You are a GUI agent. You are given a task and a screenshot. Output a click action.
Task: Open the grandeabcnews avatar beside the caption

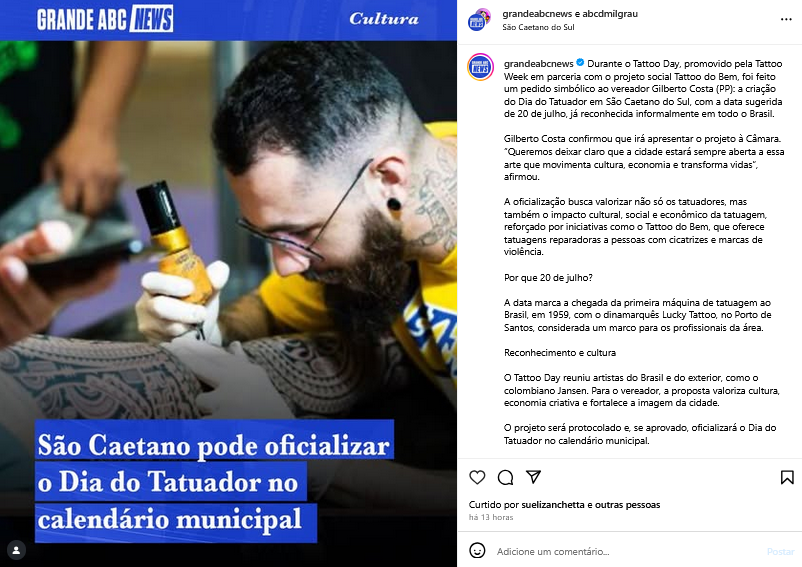click(x=480, y=67)
